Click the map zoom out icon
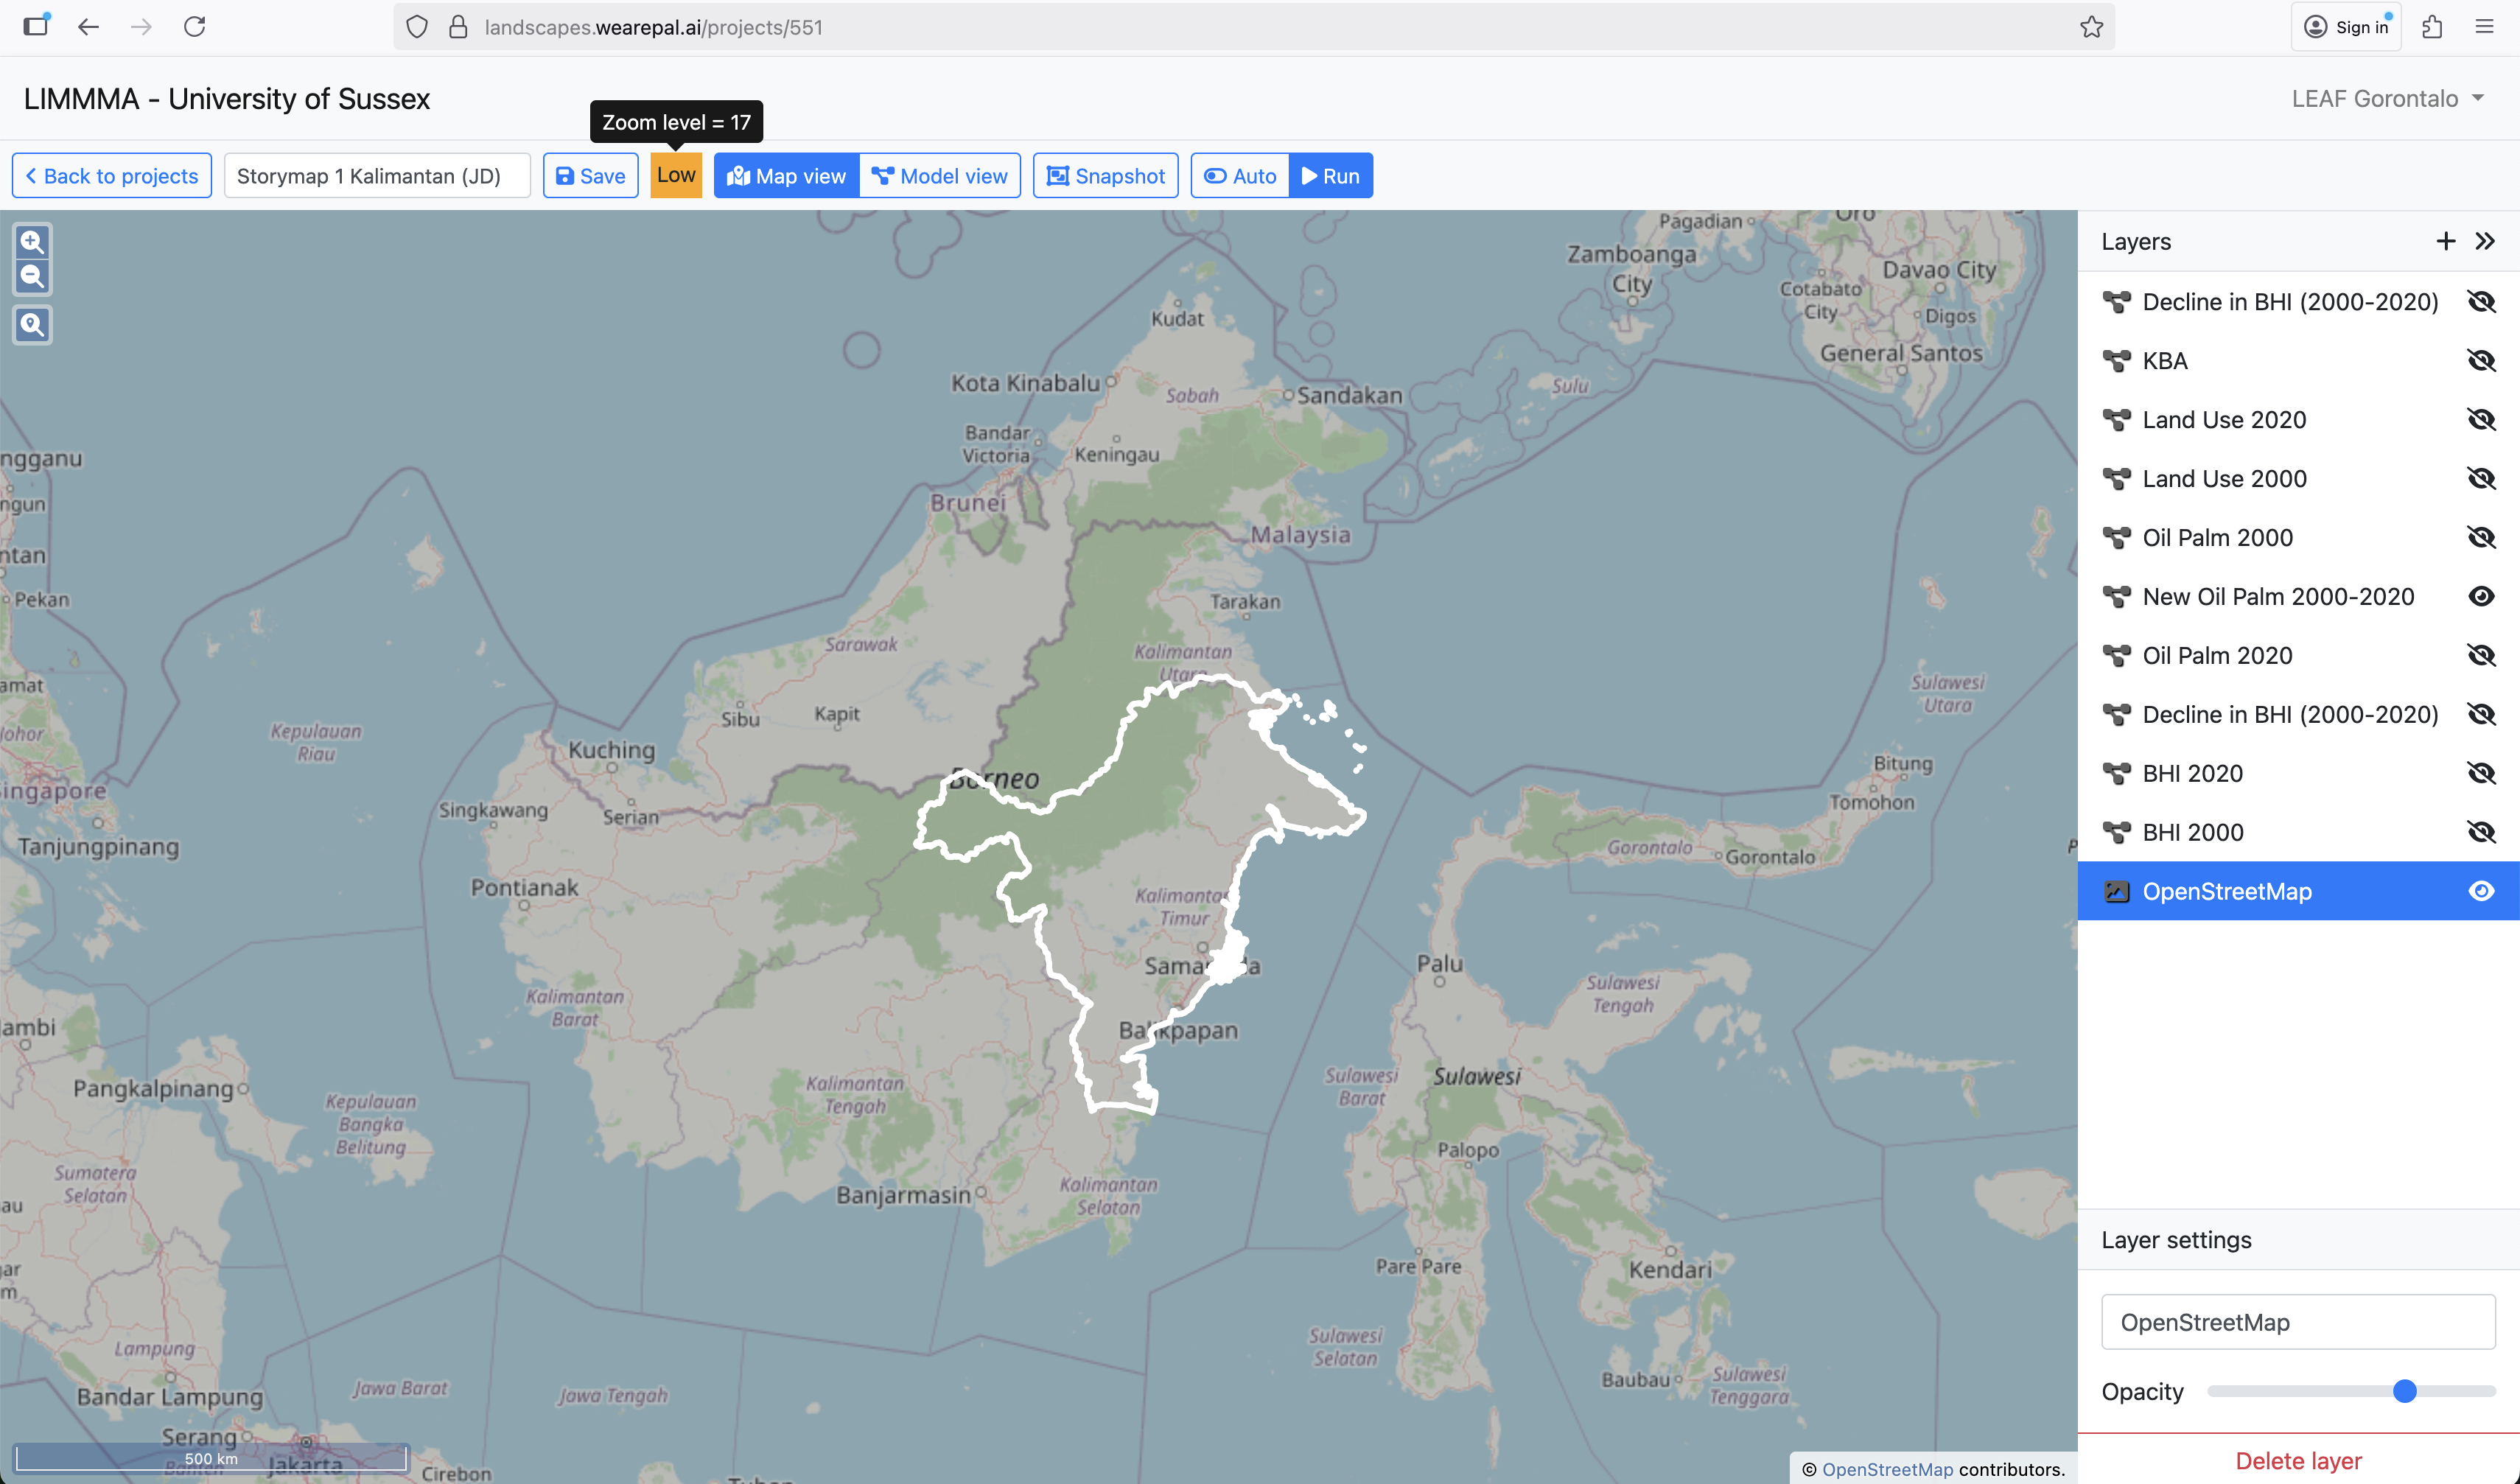2520x1484 pixels. [x=32, y=277]
